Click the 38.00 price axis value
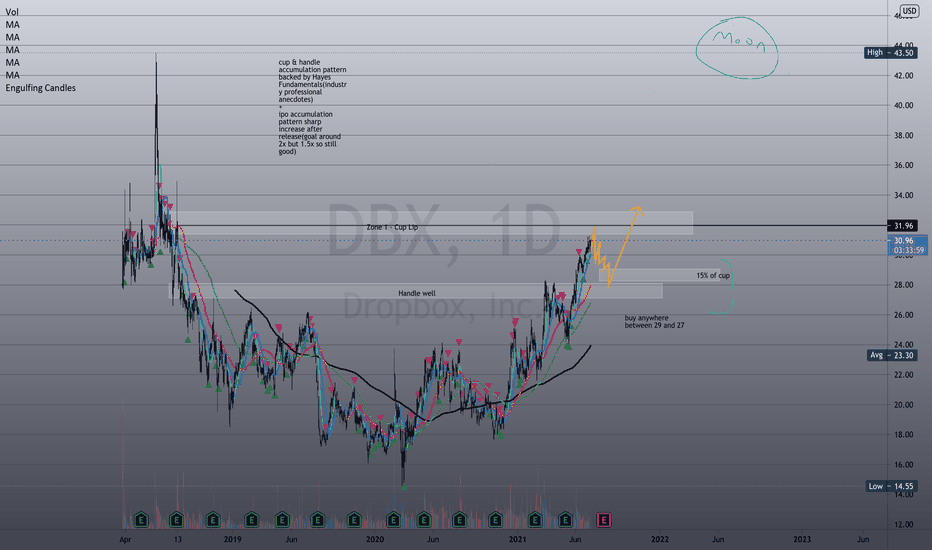Viewport: 932px width, 550px height. click(903, 136)
